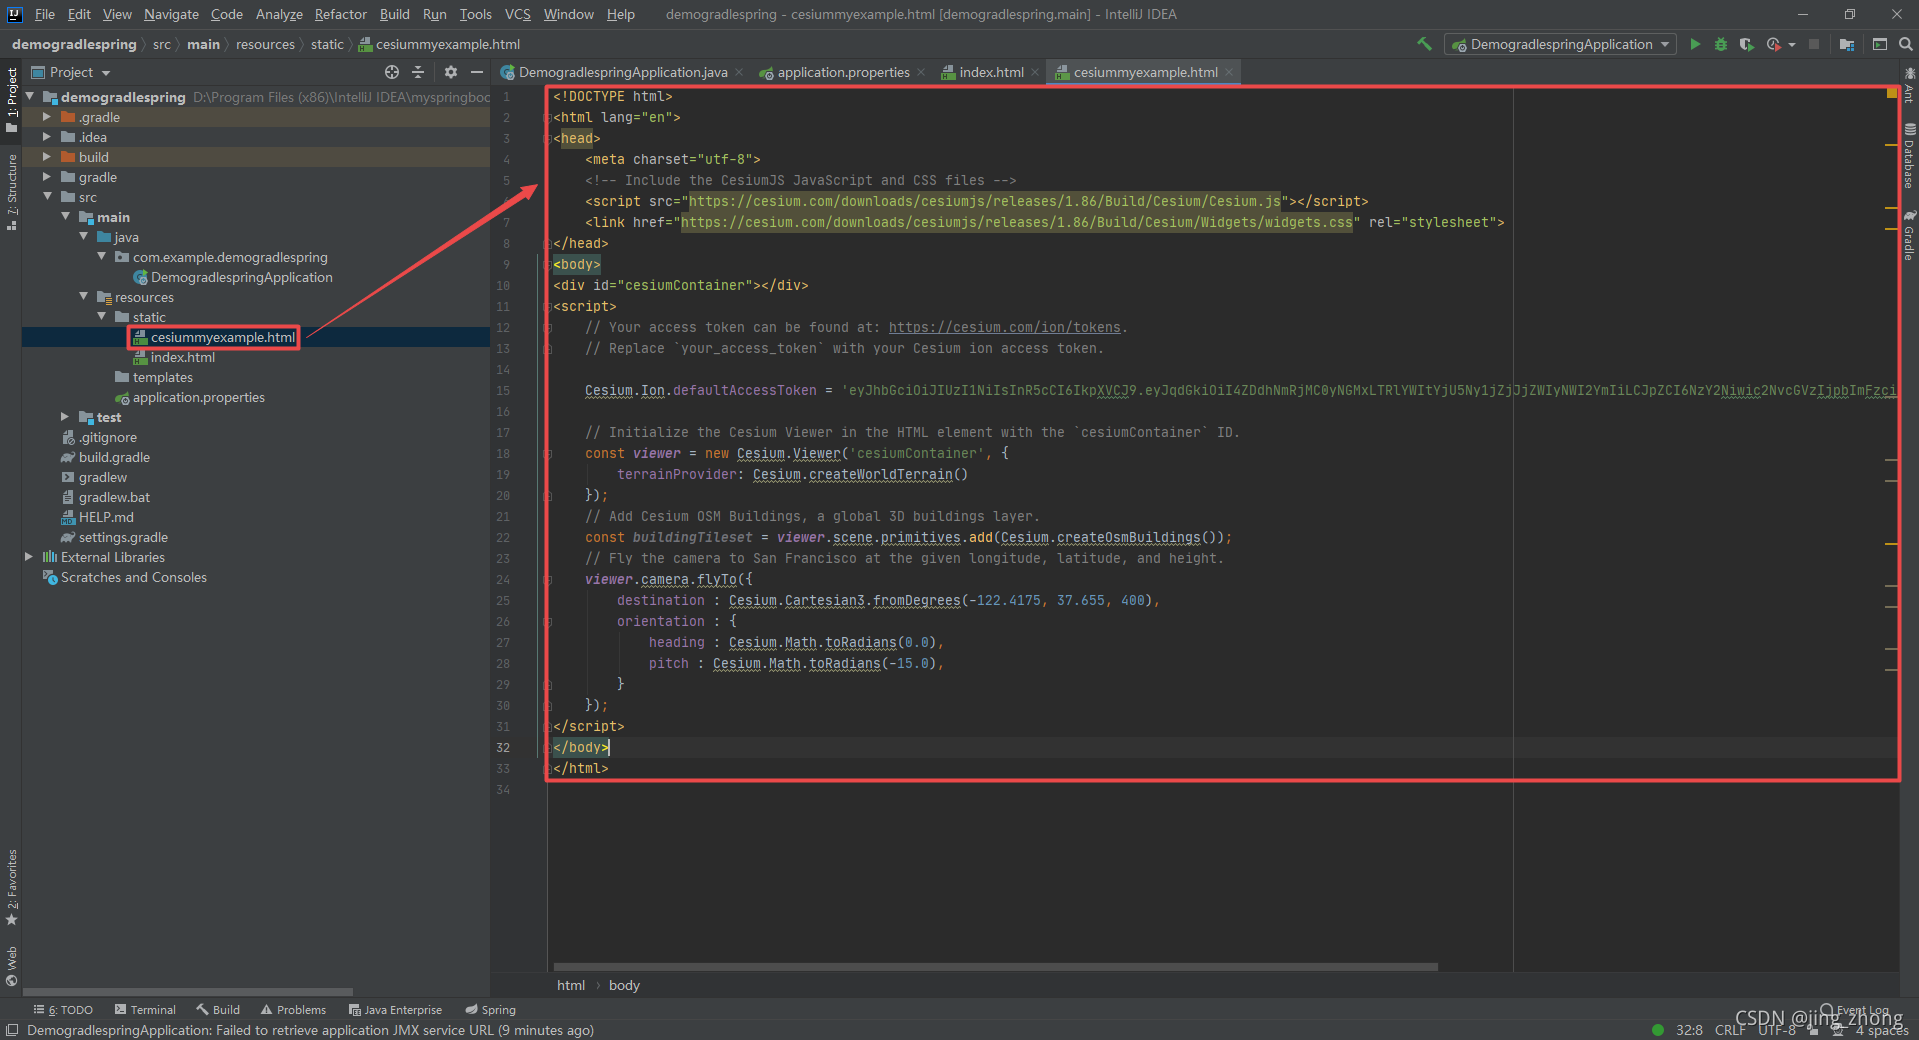Open the Project Structure toolbar icon
Screen dimensions: 1919x1040
(1847, 44)
